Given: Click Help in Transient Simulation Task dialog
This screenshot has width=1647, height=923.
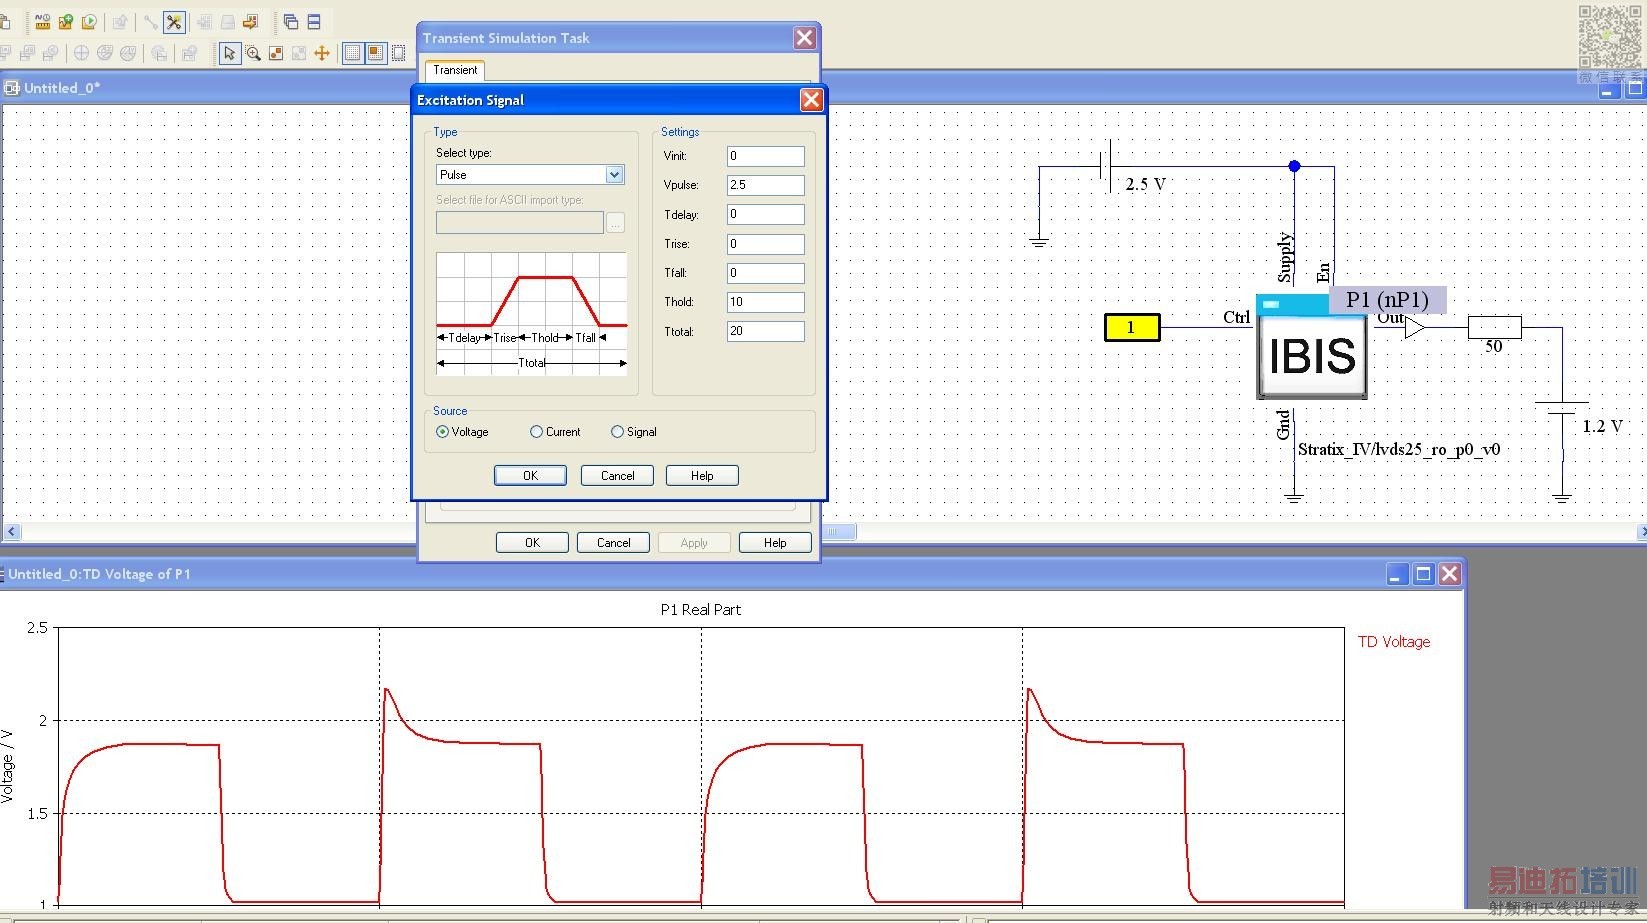Looking at the screenshot, I should point(774,543).
